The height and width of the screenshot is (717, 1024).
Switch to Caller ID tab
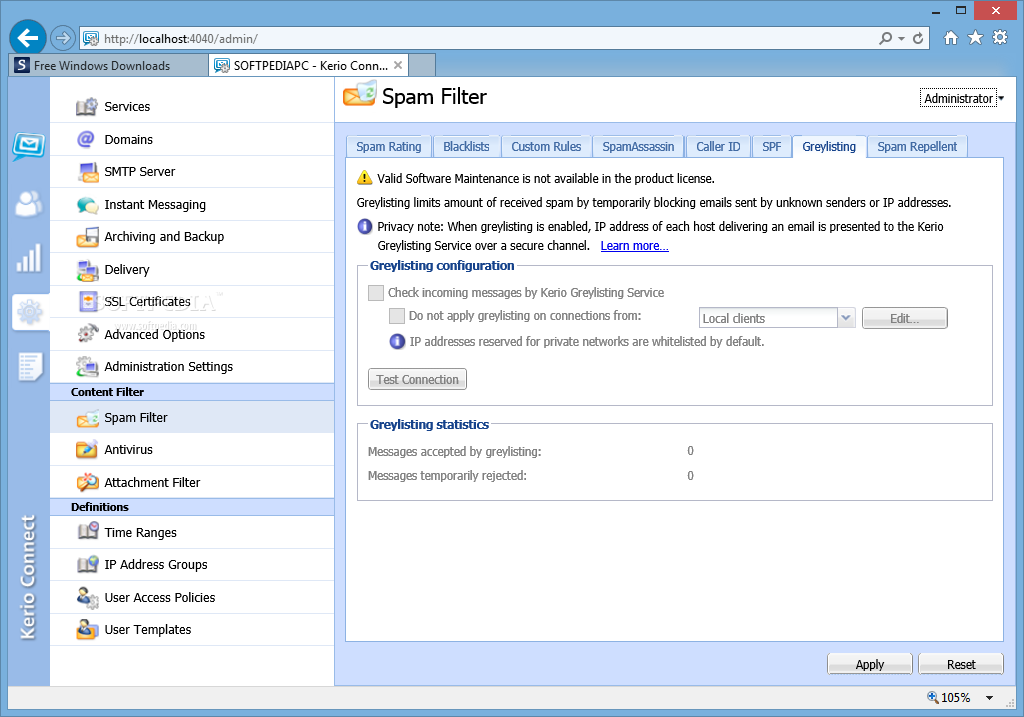click(x=718, y=147)
